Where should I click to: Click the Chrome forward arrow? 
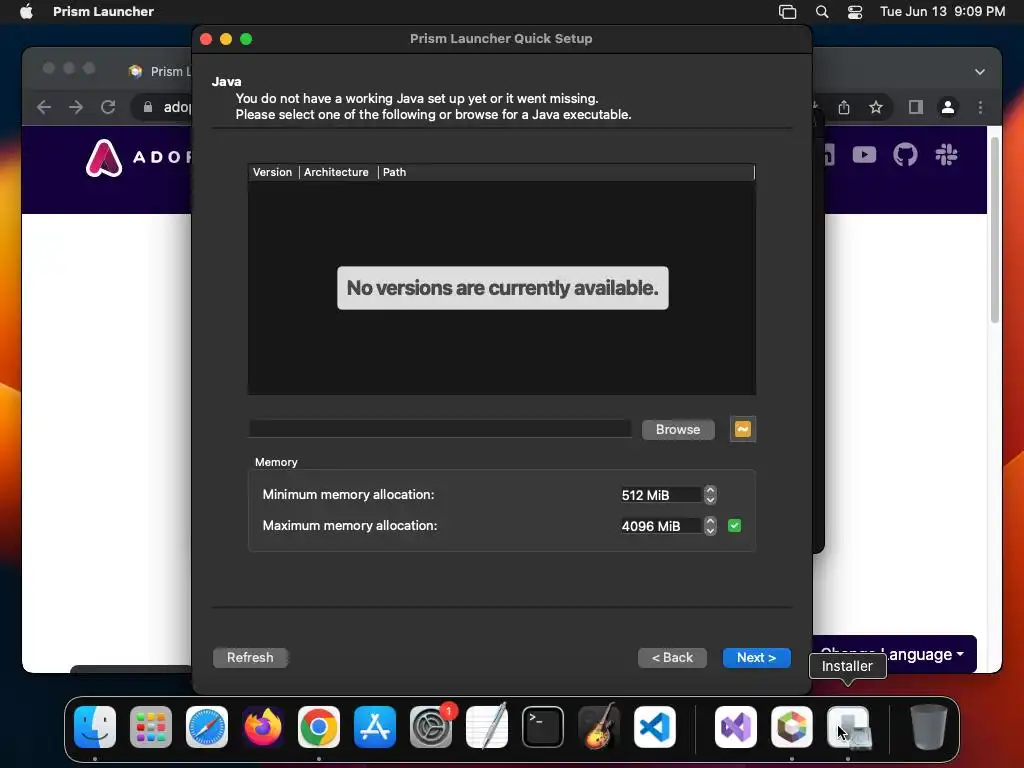[76, 107]
